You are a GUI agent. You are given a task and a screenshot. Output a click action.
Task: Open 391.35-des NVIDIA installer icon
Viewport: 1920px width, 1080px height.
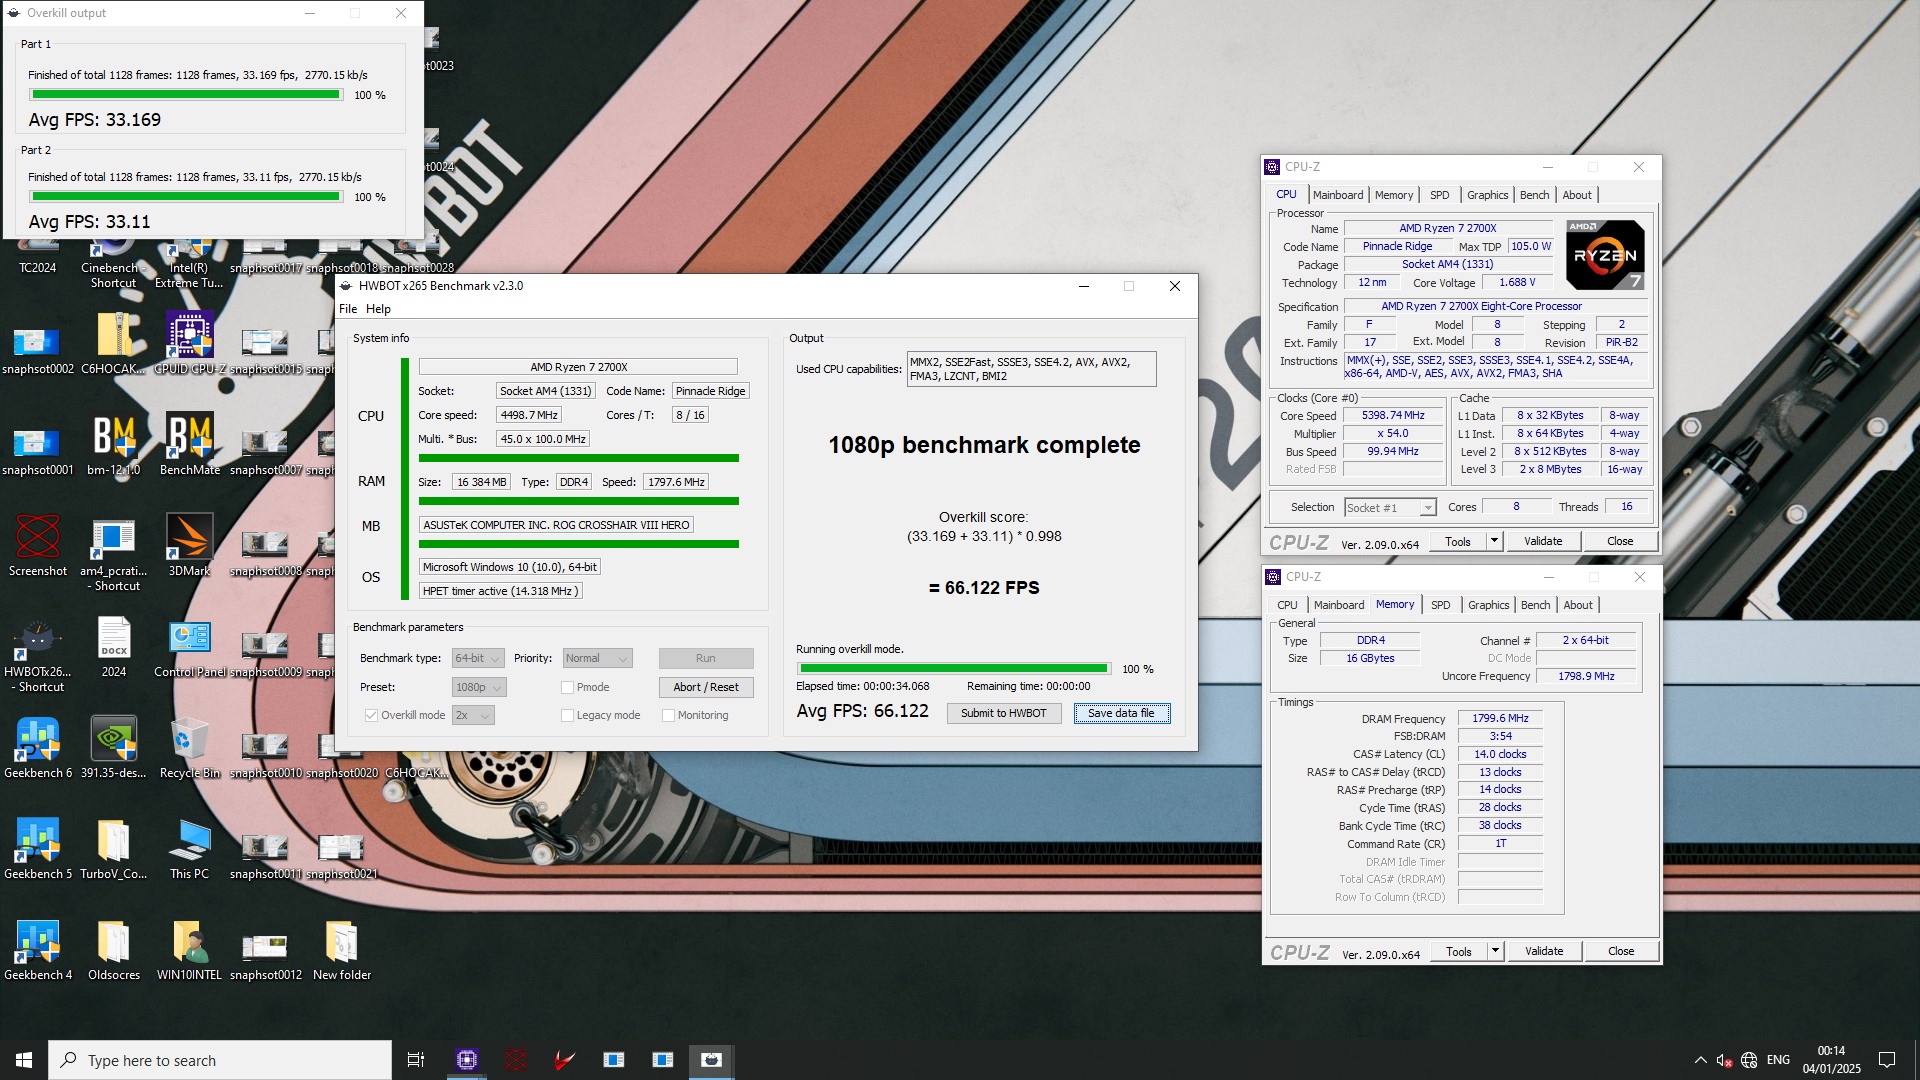[113, 748]
